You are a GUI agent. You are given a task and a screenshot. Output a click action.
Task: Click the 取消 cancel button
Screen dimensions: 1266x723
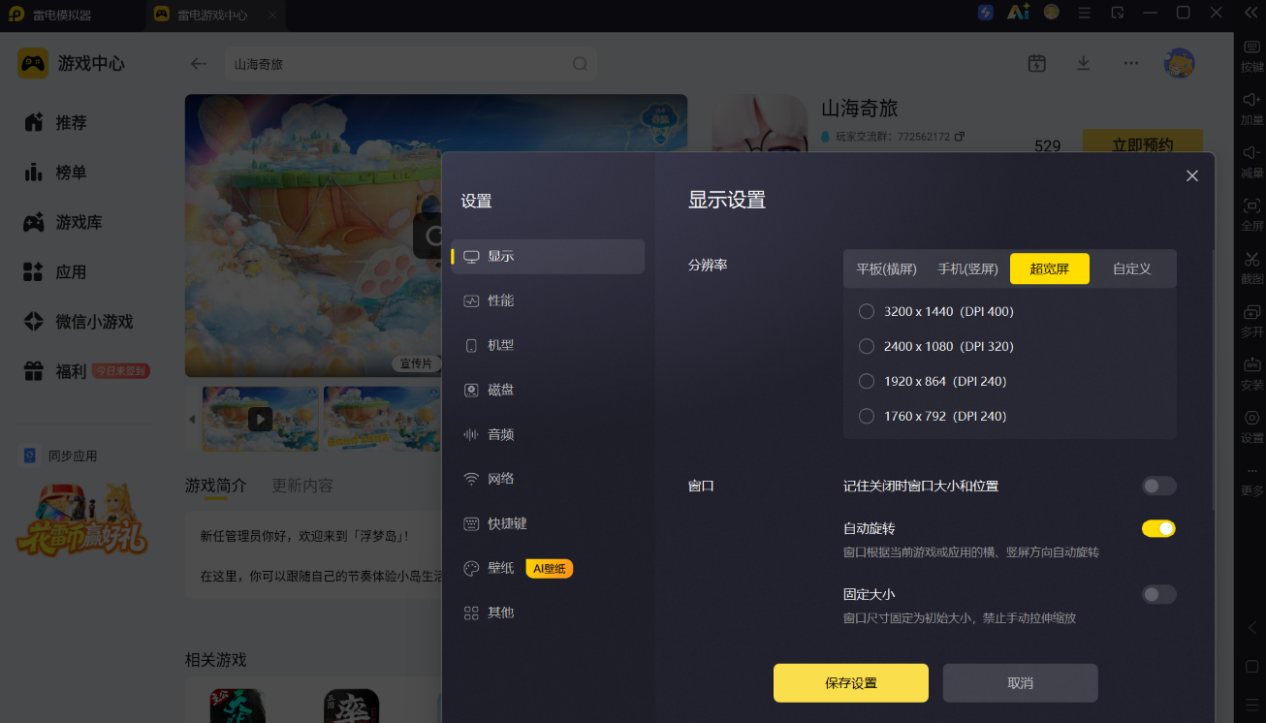[x=1020, y=683]
